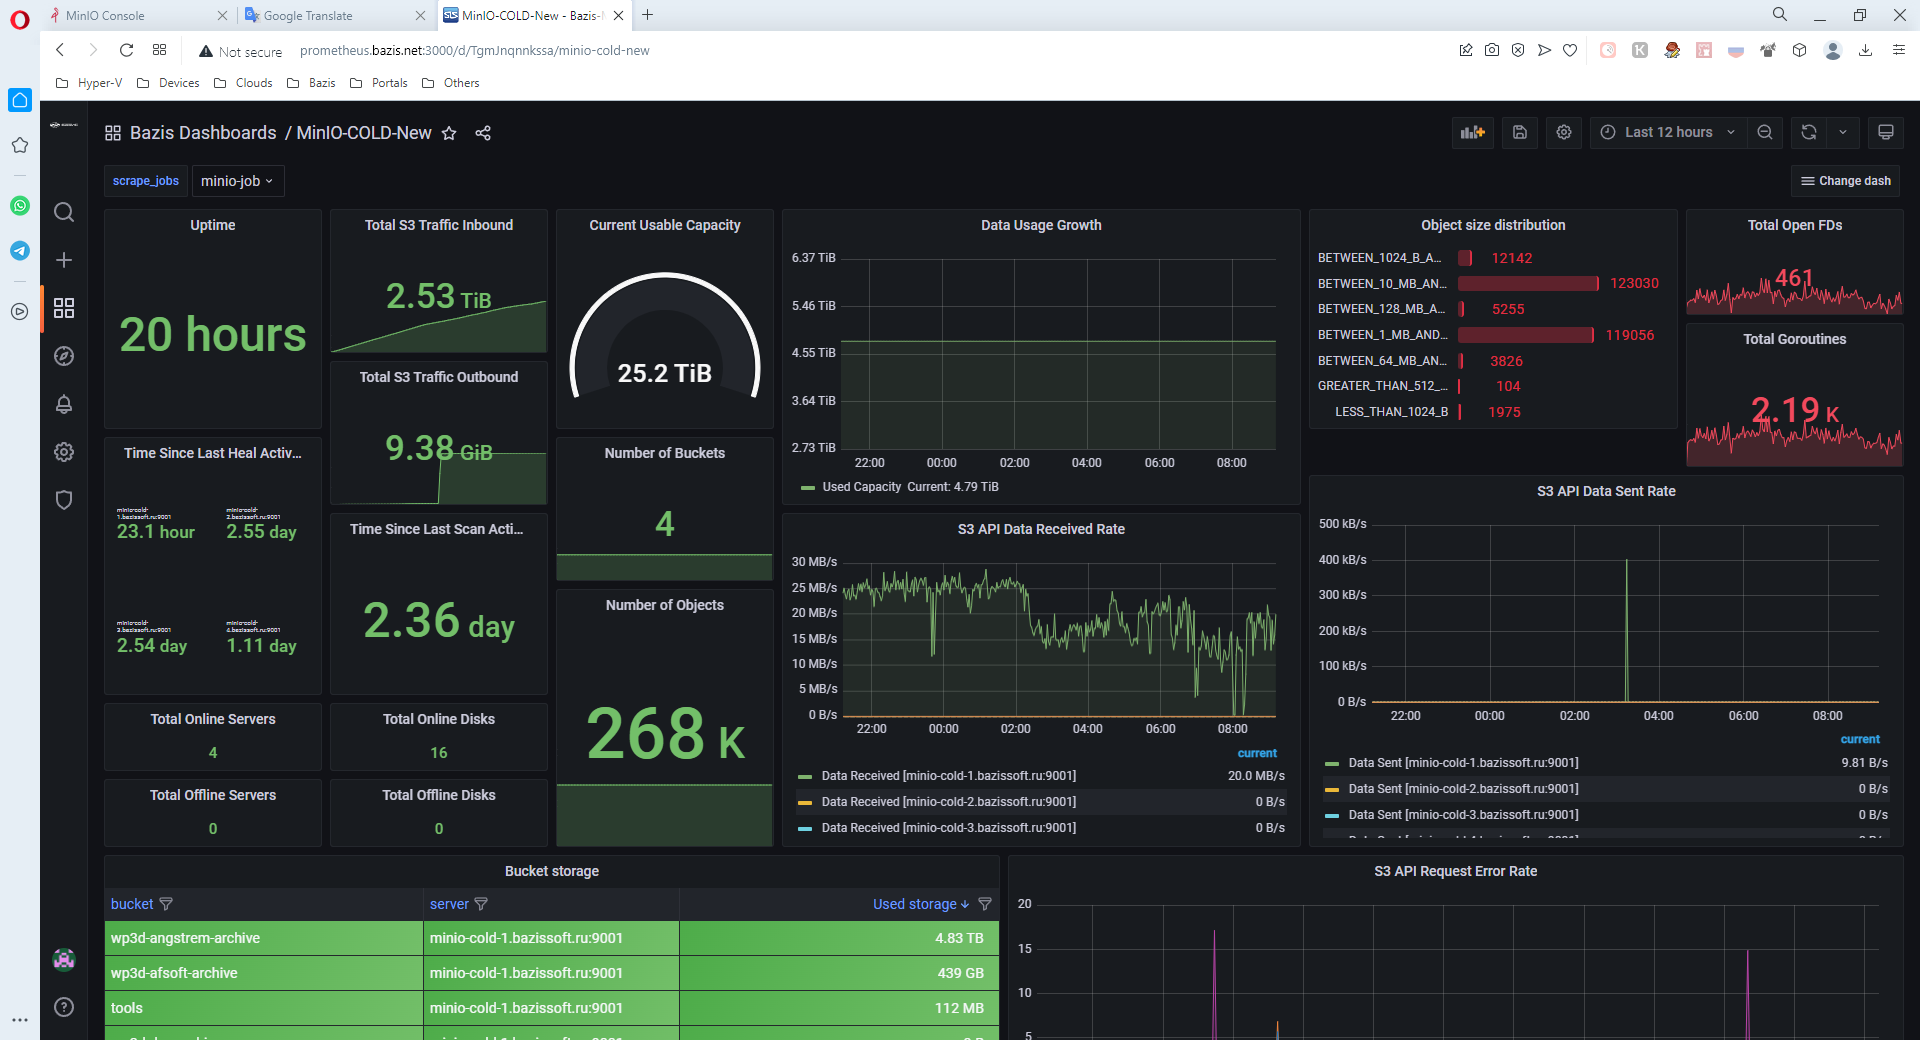Expand the auto-refresh interval chevron
This screenshot has height=1040, width=1920.
pos(1844,132)
